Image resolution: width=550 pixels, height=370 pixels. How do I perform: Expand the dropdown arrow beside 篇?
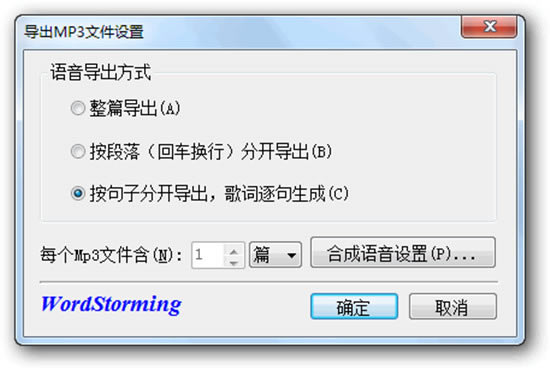(x=291, y=255)
